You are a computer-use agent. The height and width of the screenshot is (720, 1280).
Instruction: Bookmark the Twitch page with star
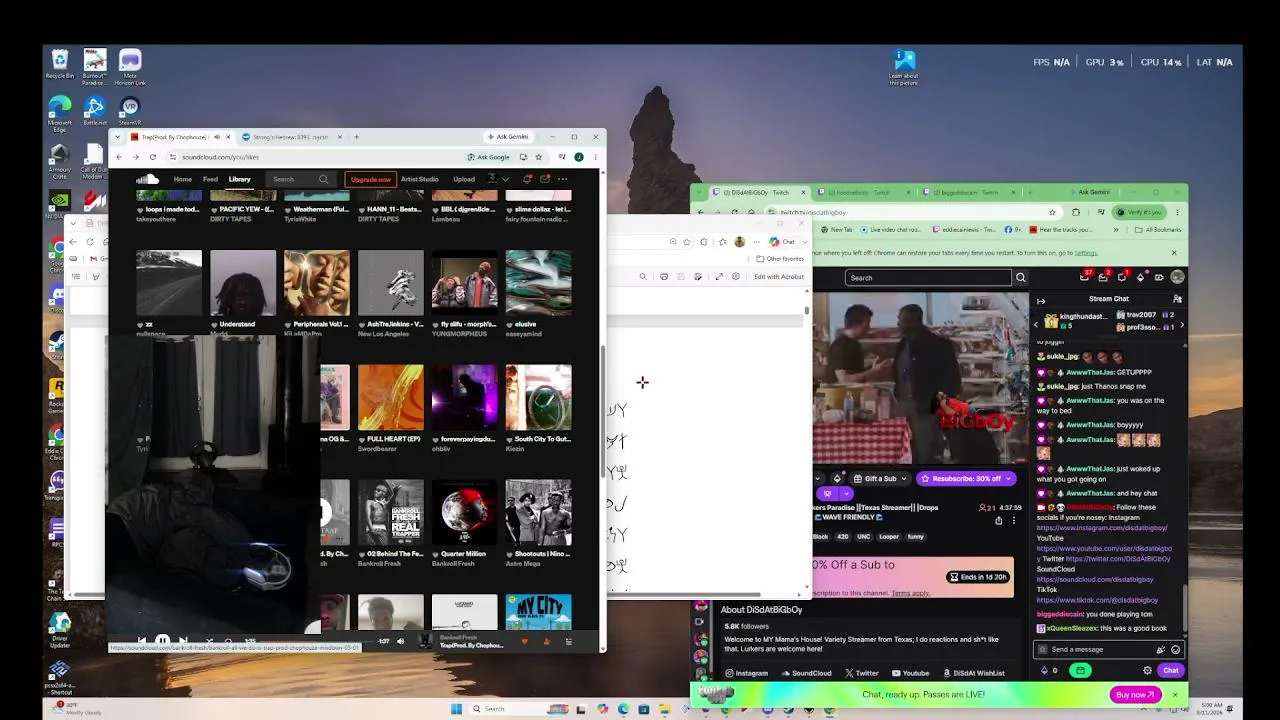click(1052, 212)
